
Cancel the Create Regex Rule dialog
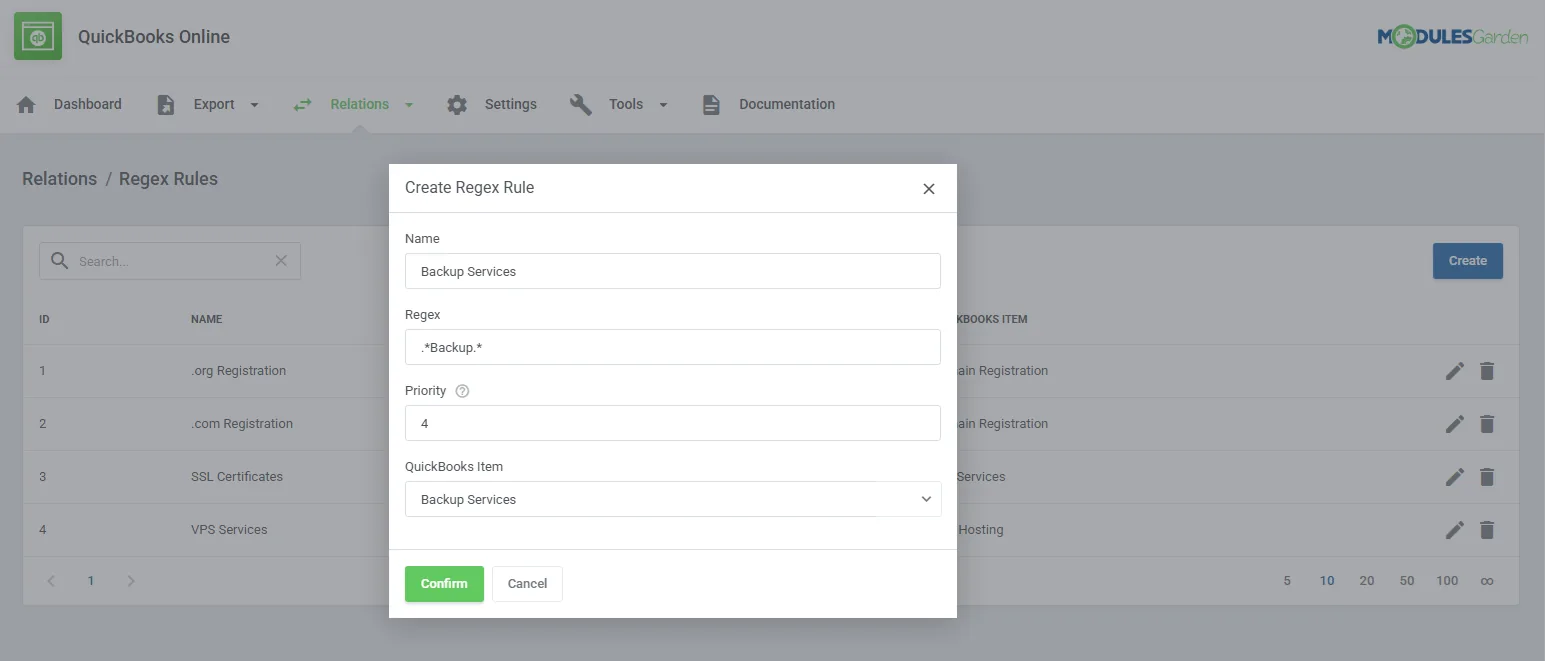527,584
